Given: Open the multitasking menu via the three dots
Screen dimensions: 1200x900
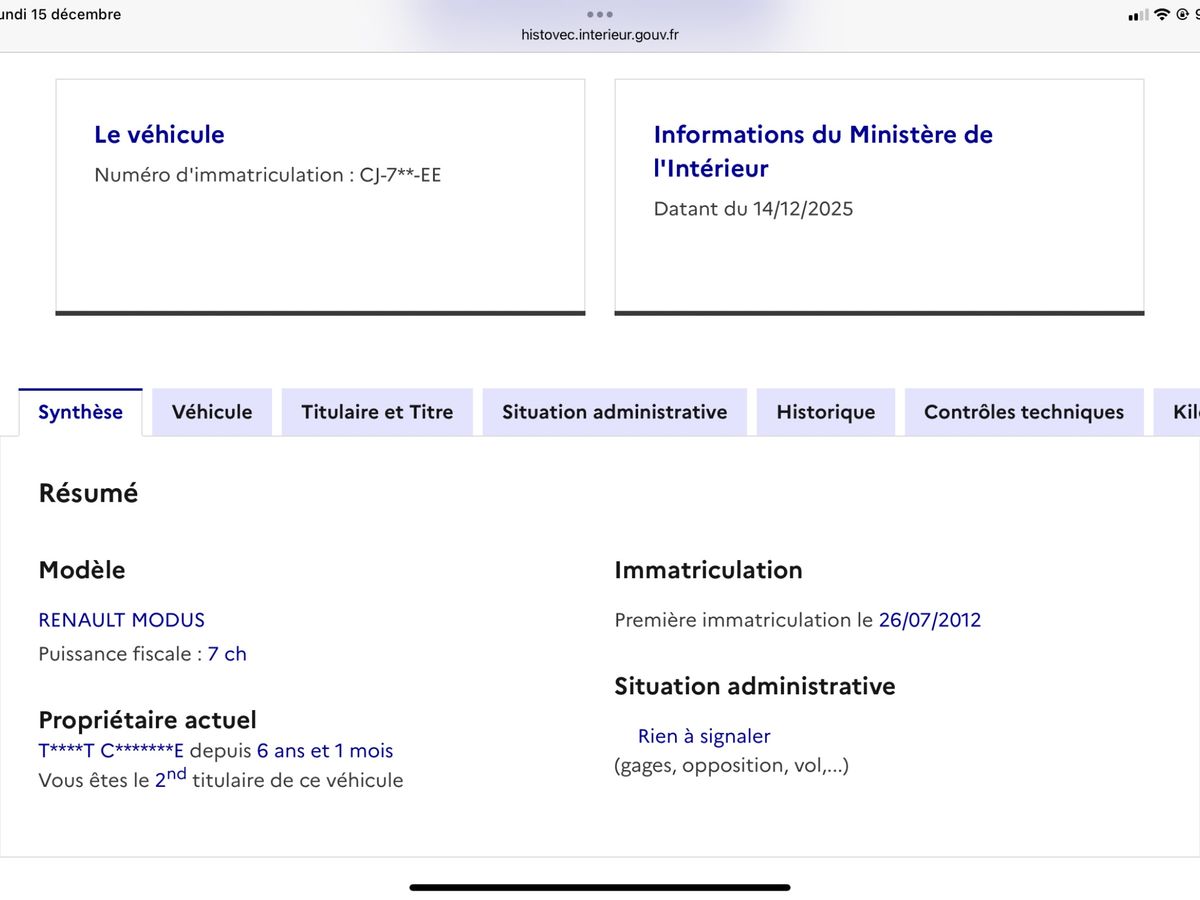Looking at the screenshot, I should (599, 14).
